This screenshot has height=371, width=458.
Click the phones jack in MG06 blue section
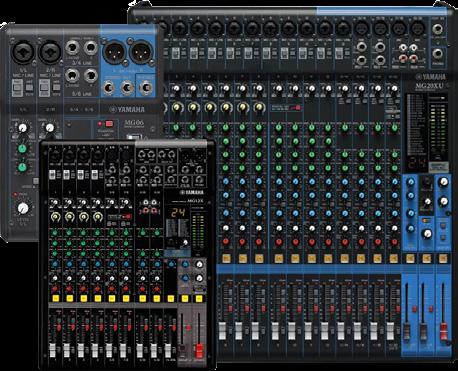[x=146, y=88]
